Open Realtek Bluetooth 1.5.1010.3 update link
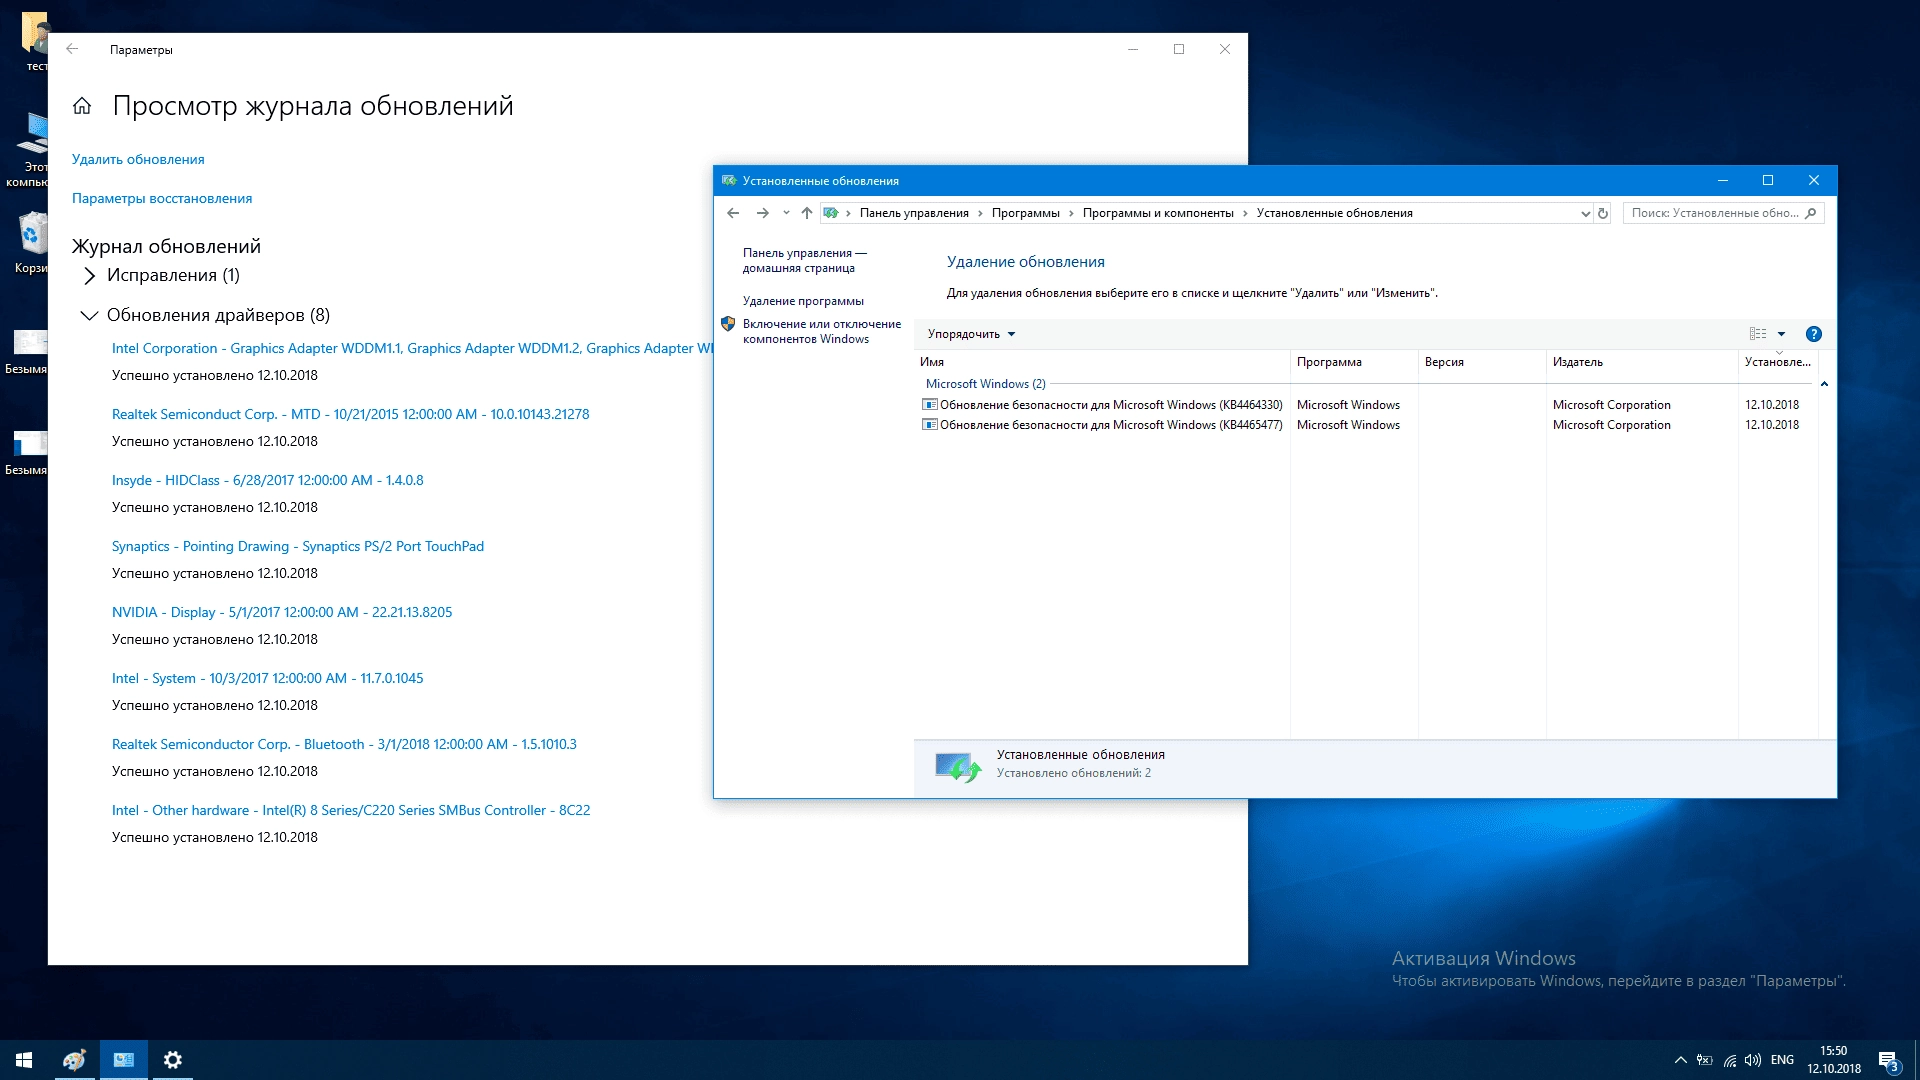Screen dimensions: 1920x1080 344,744
